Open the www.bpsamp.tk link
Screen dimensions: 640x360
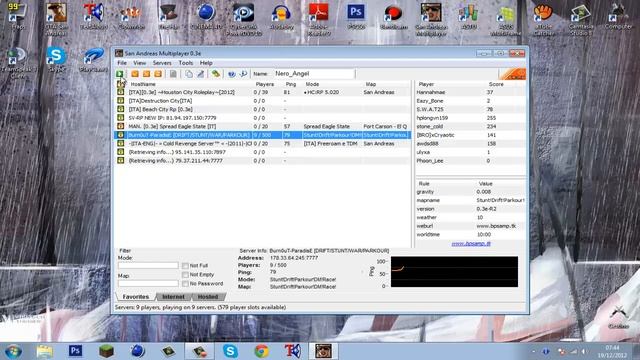coord(471,244)
